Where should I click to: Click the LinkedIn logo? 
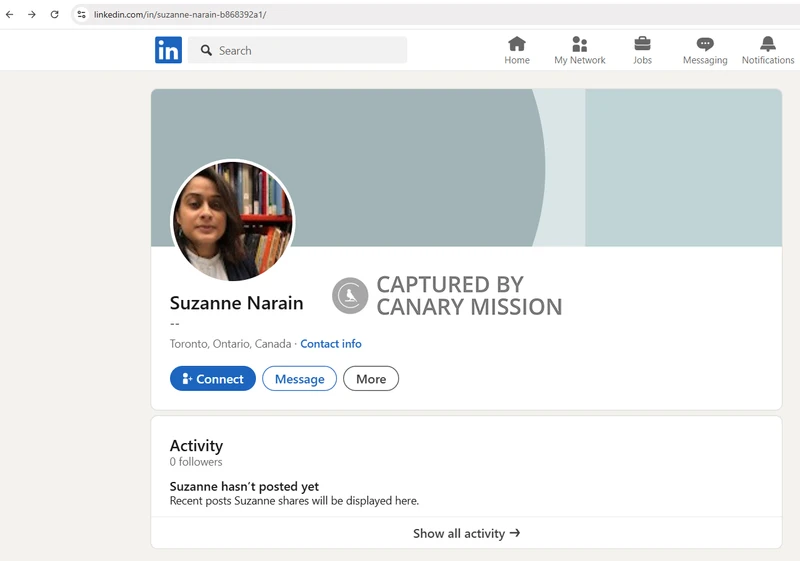tap(168, 50)
